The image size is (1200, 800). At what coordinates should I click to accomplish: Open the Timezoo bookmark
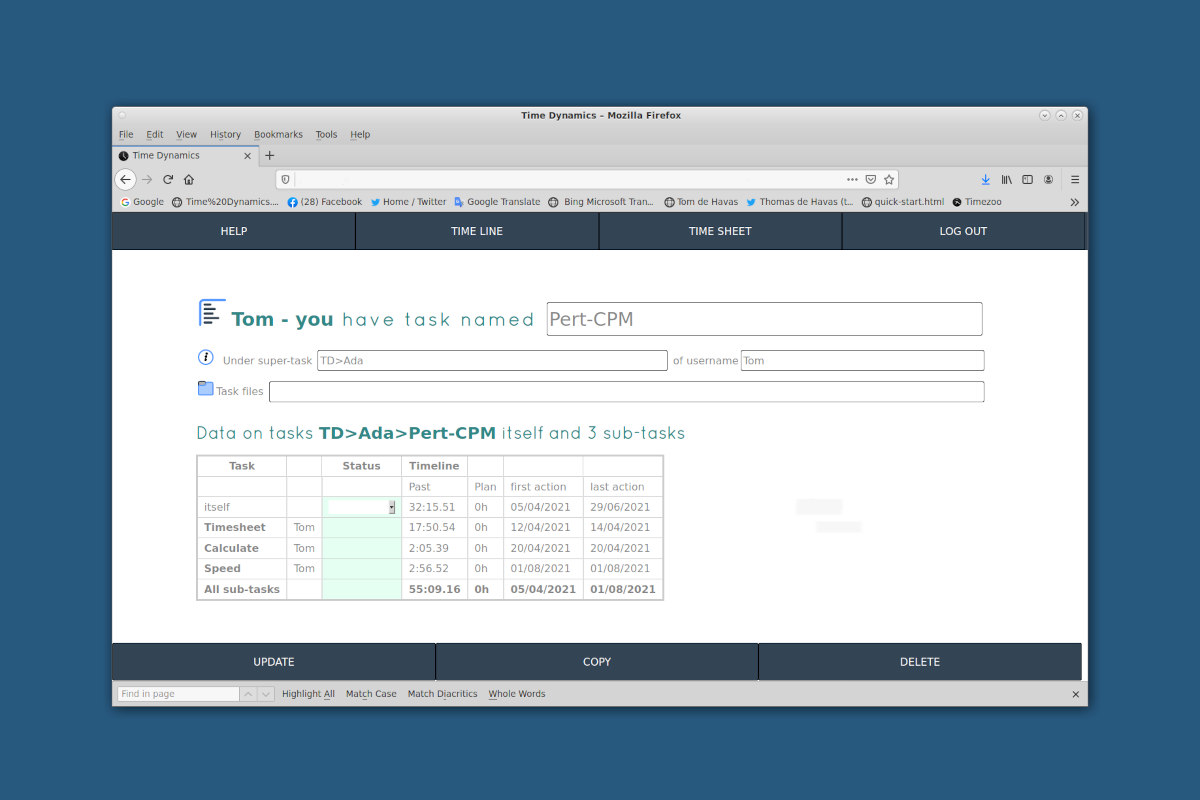click(x=977, y=202)
